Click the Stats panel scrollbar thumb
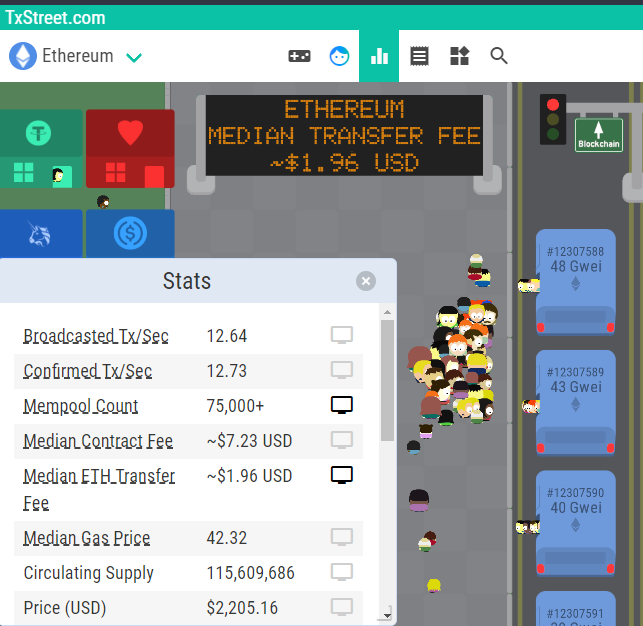 pos(387,380)
